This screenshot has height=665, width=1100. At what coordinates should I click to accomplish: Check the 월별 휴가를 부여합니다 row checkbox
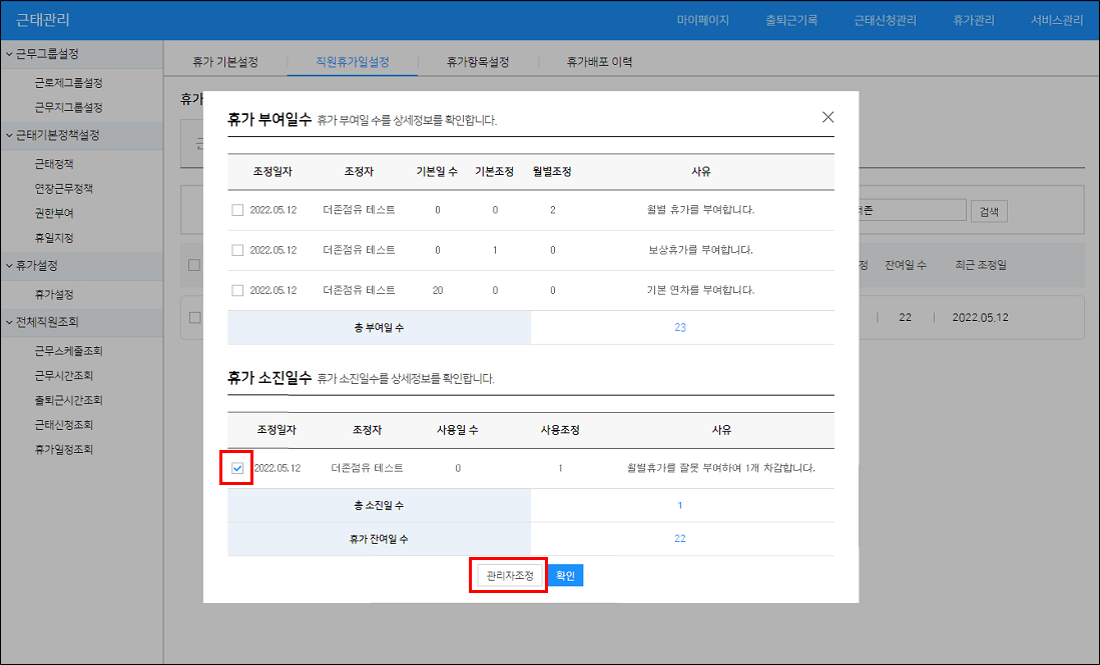pos(237,210)
